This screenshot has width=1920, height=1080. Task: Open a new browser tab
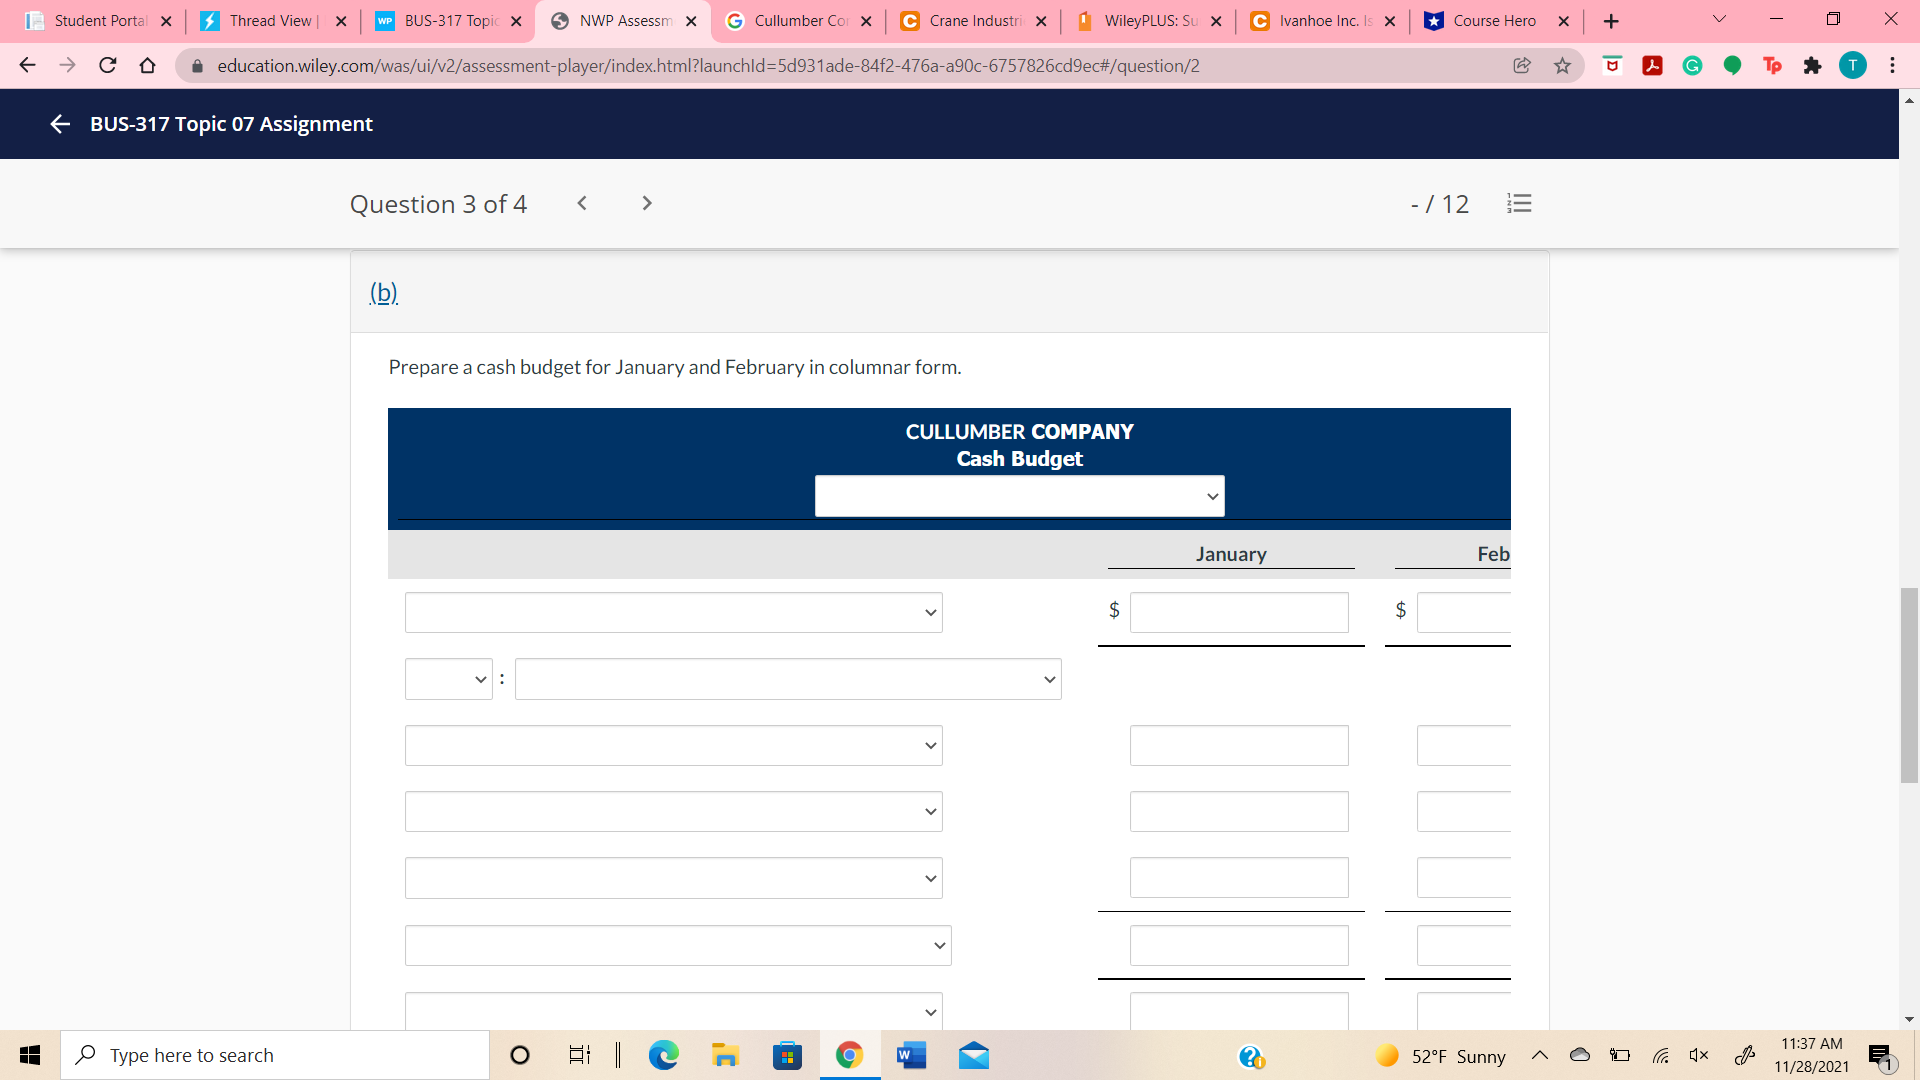[x=1610, y=21]
